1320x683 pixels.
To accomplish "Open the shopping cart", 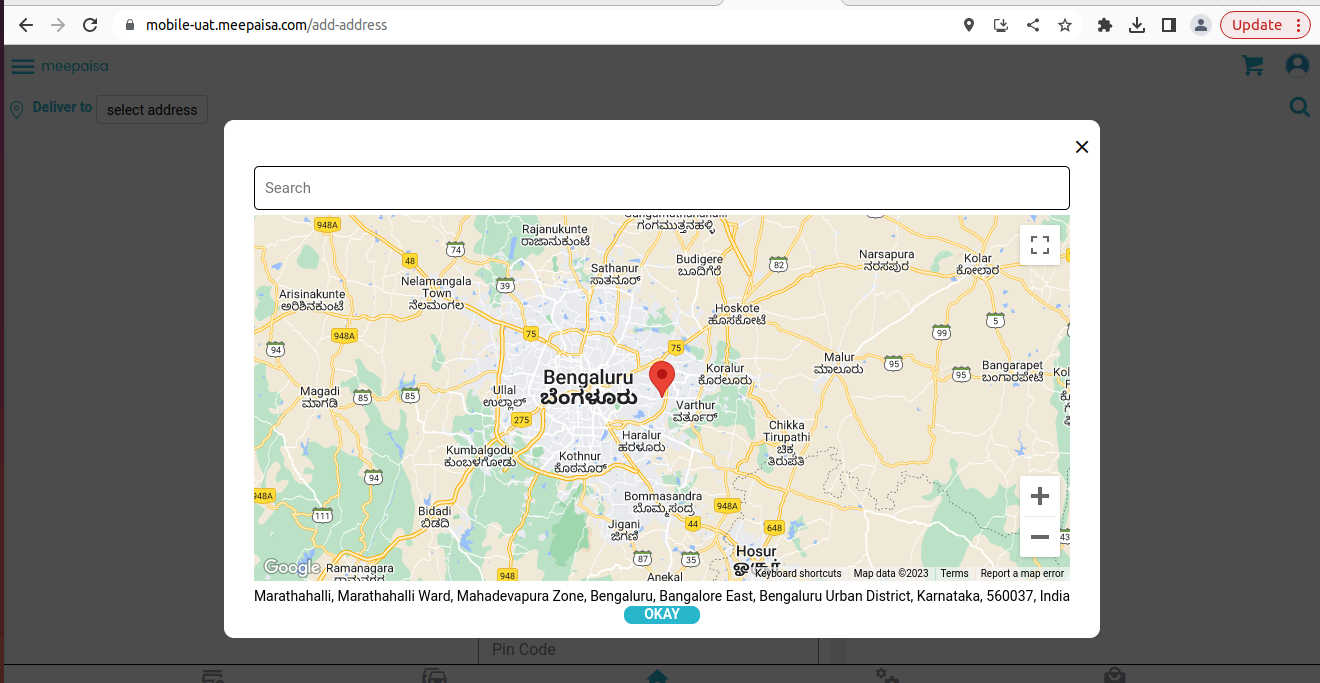I will (x=1252, y=66).
